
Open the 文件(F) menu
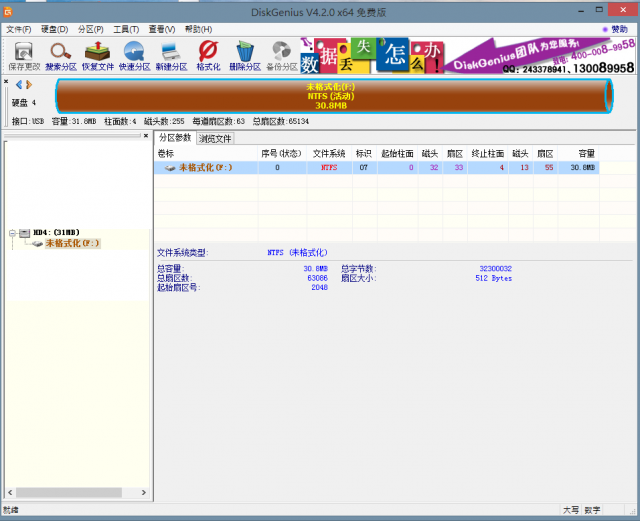point(19,29)
